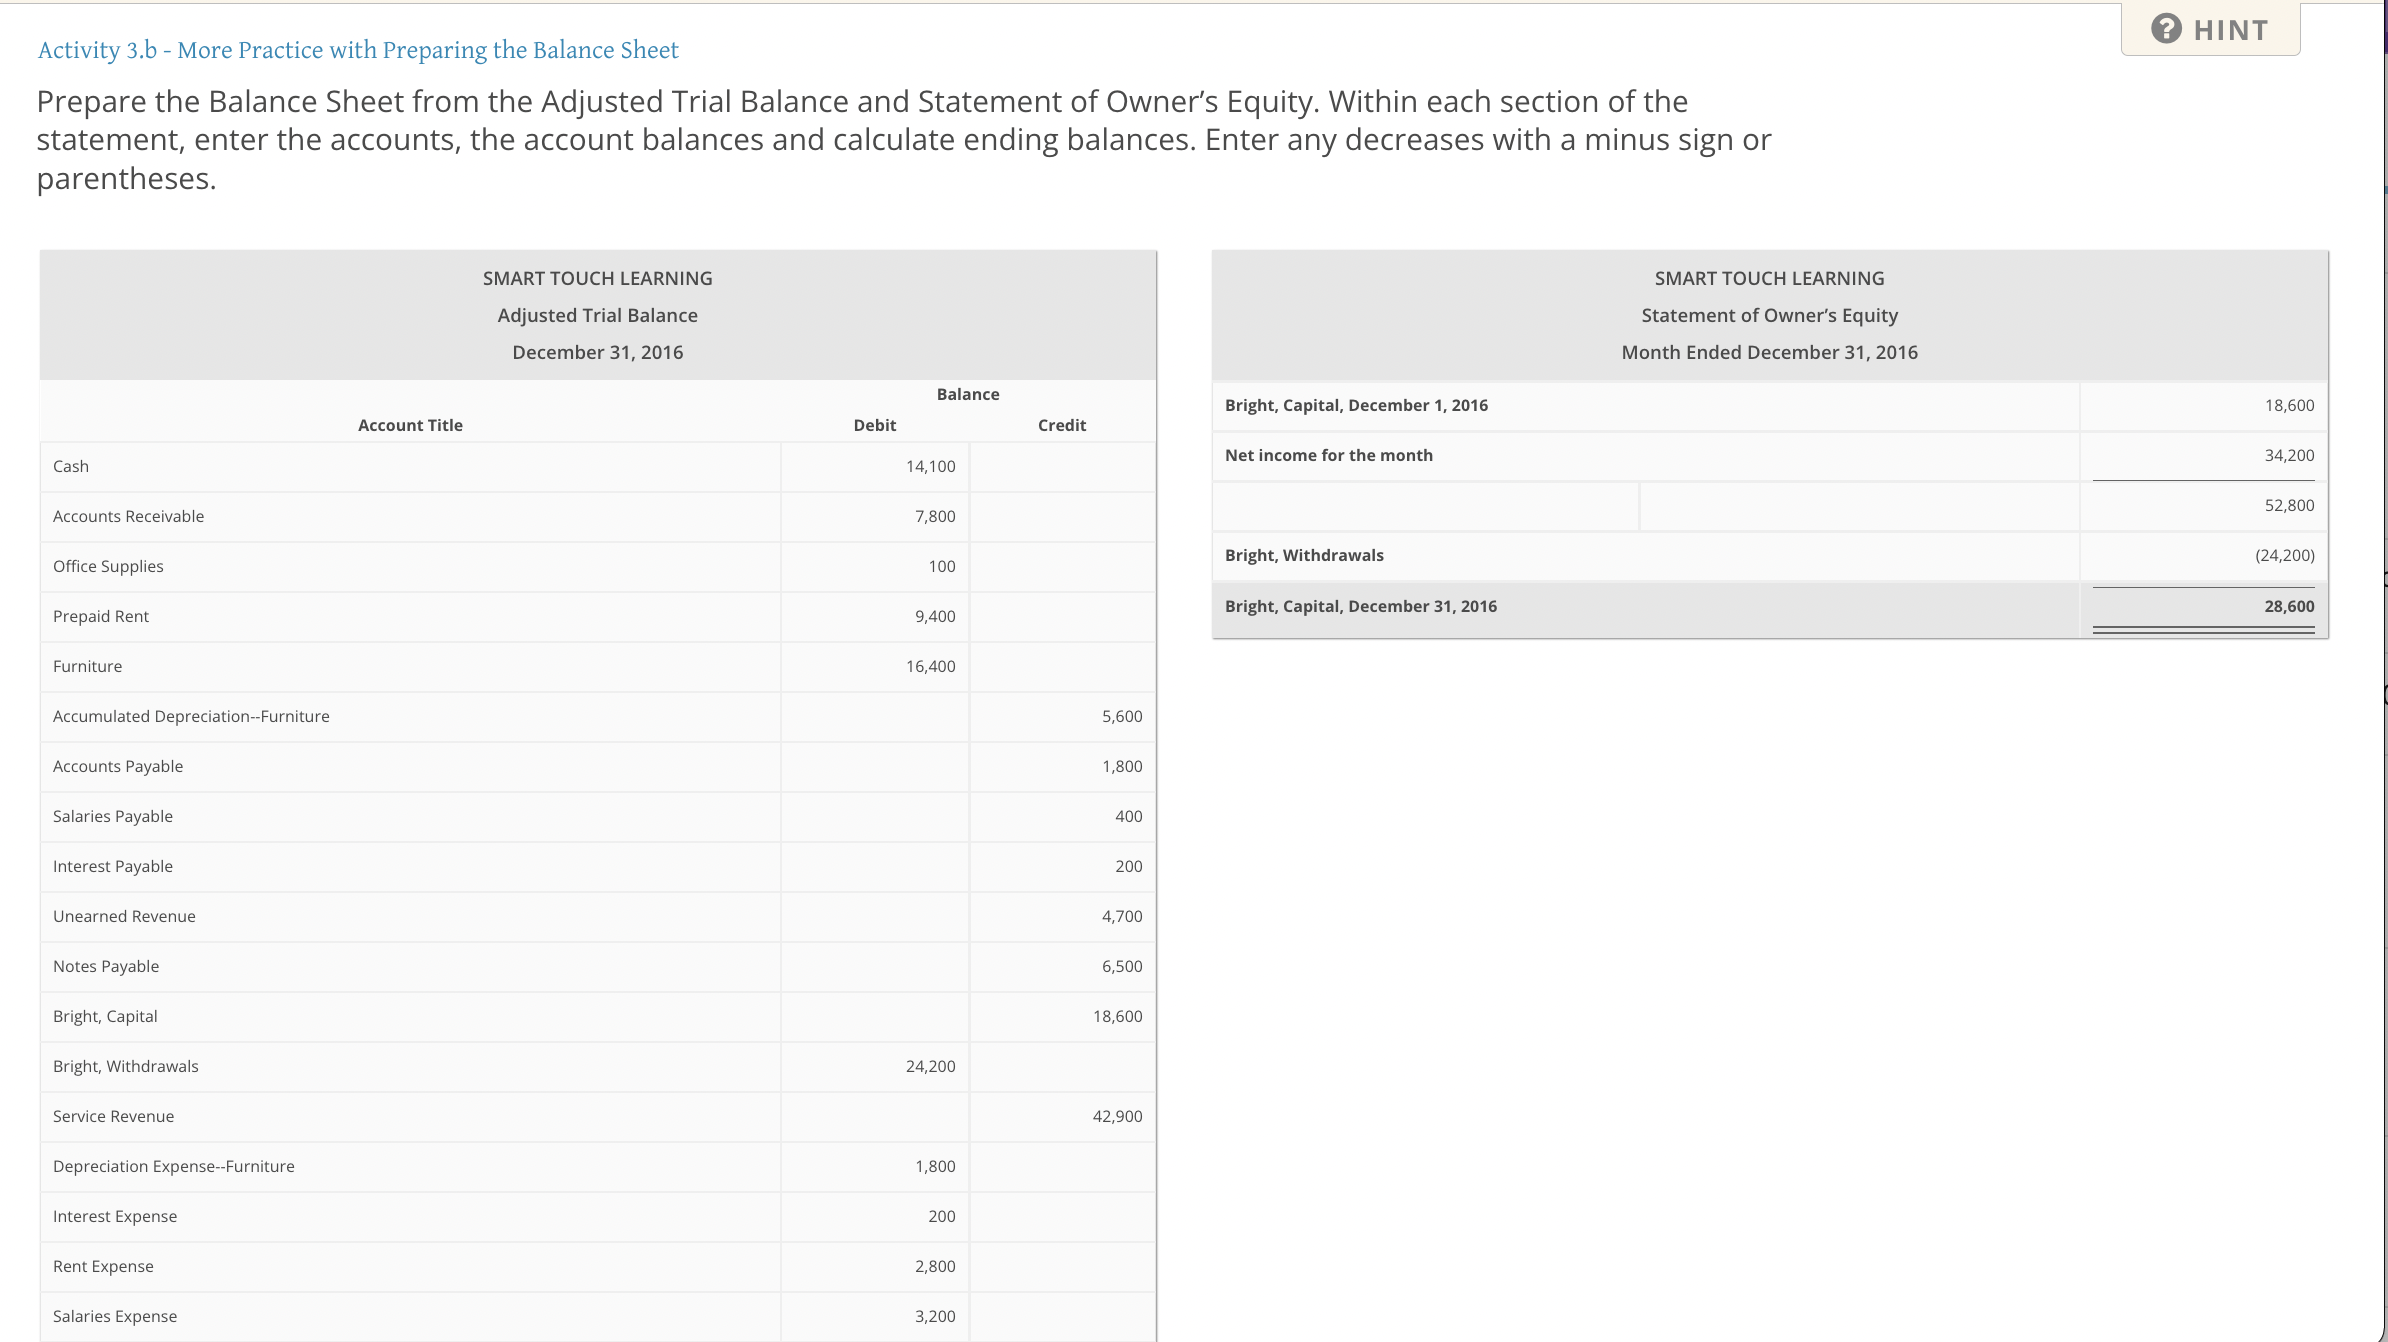Select Net income for the month row
Image resolution: width=2388 pixels, height=1342 pixels.
1770,456
